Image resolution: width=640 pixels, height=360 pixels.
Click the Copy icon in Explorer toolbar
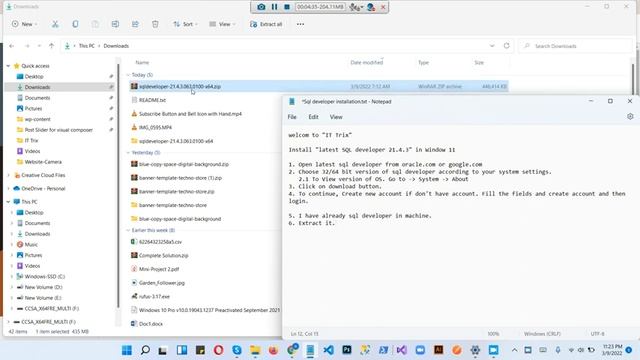(x=75, y=24)
